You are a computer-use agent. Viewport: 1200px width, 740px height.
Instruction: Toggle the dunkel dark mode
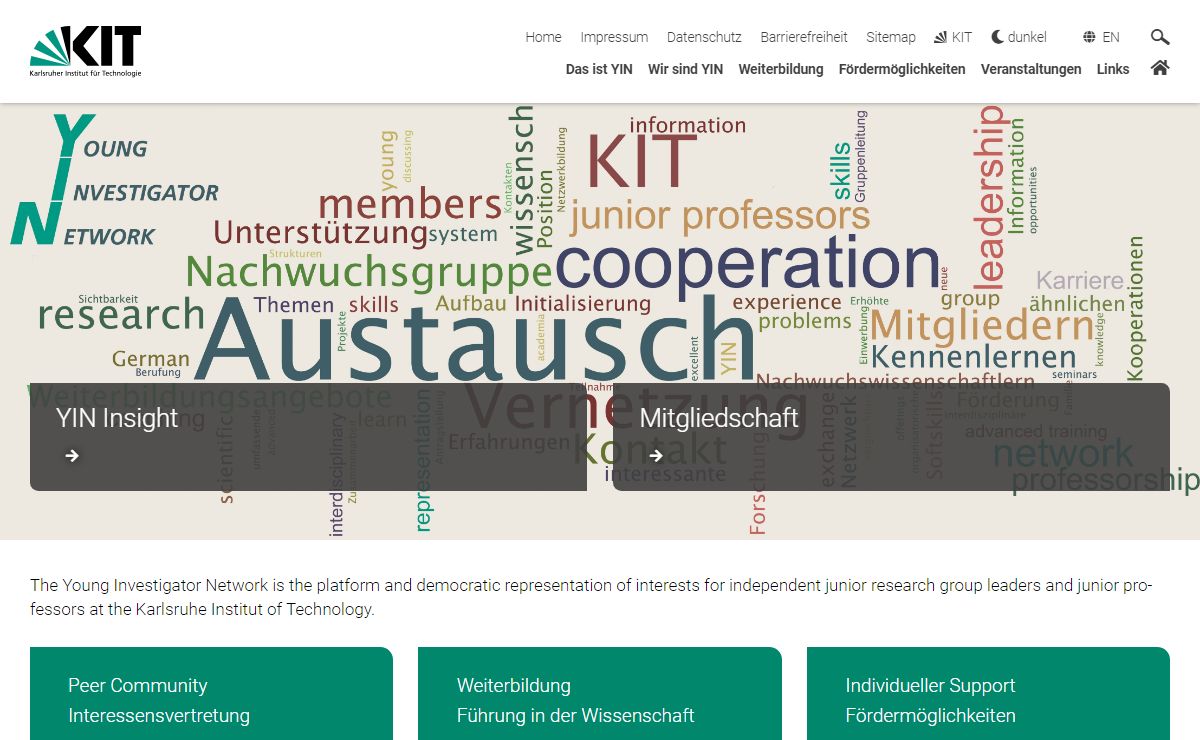[x=1019, y=37]
